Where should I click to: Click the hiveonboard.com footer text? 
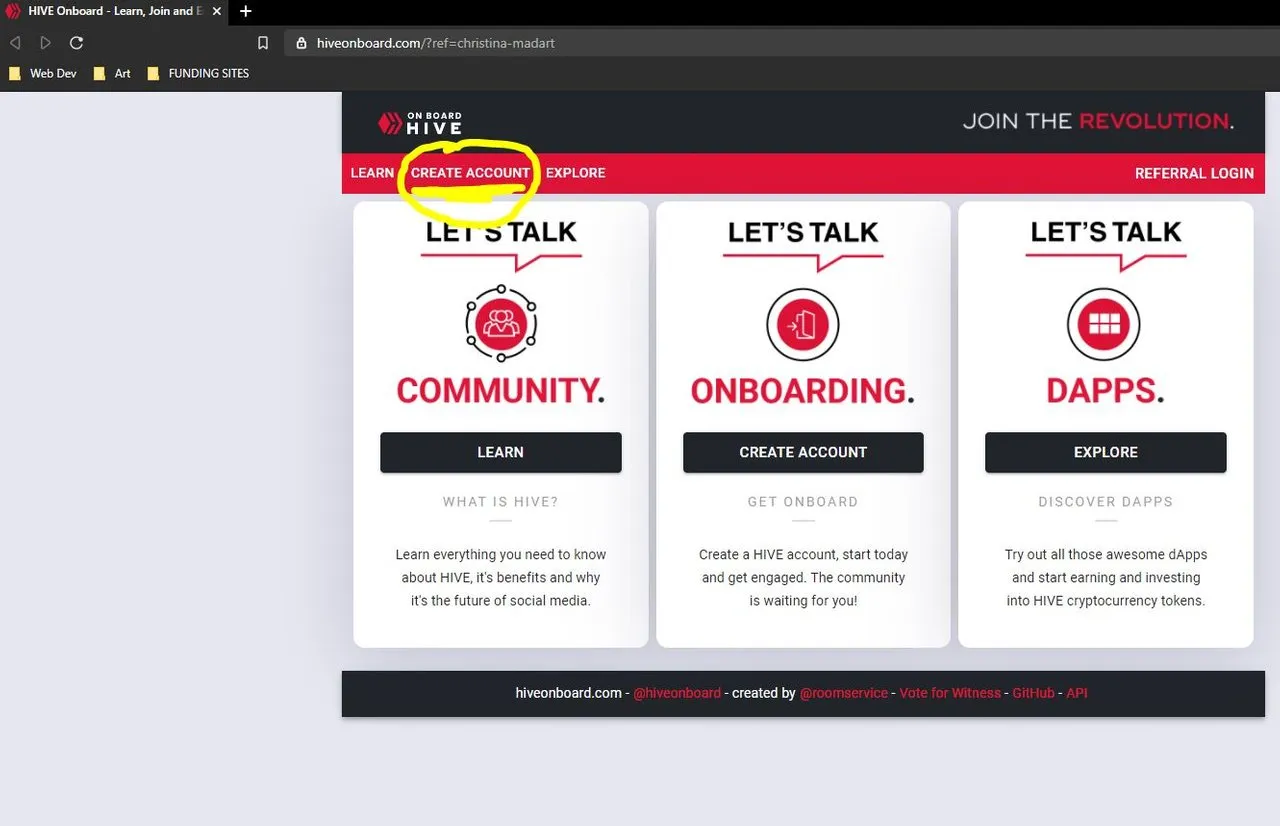click(x=569, y=693)
